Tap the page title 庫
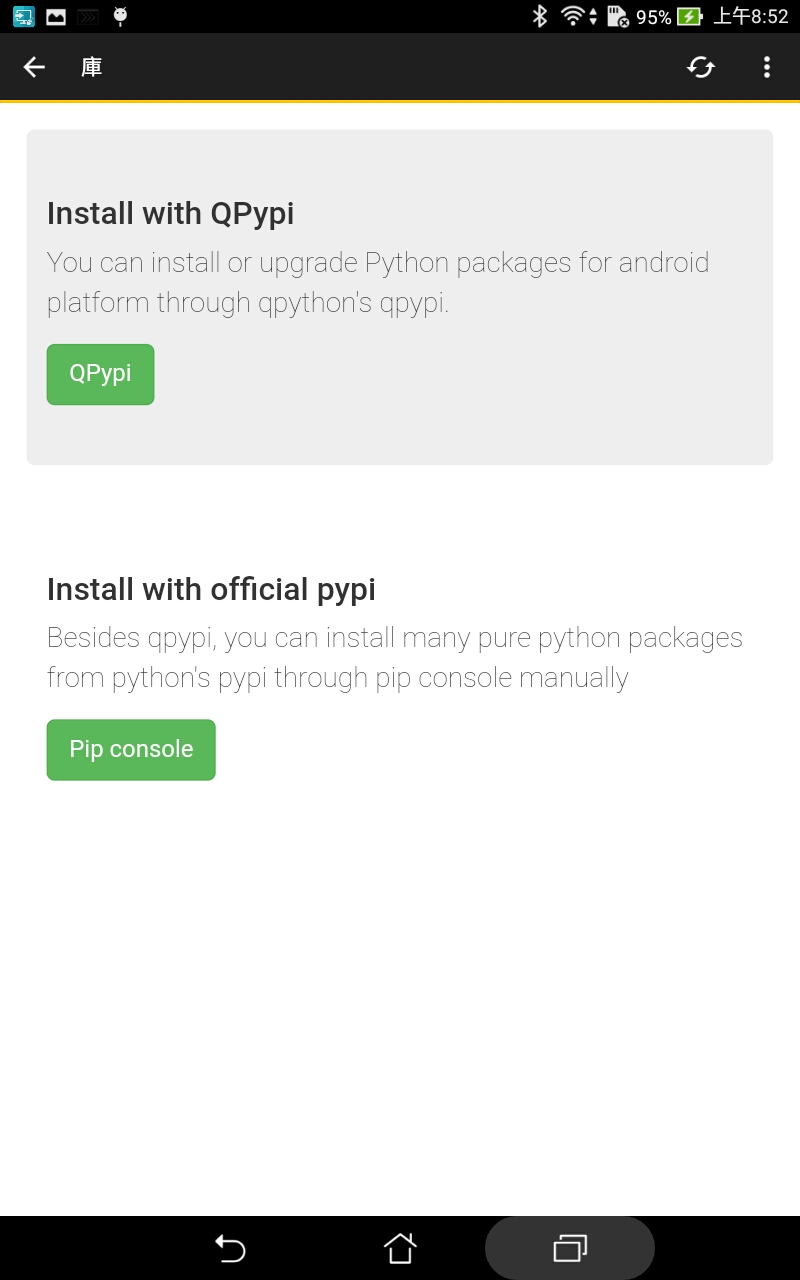The image size is (800, 1280). click(x=92, y=67)
